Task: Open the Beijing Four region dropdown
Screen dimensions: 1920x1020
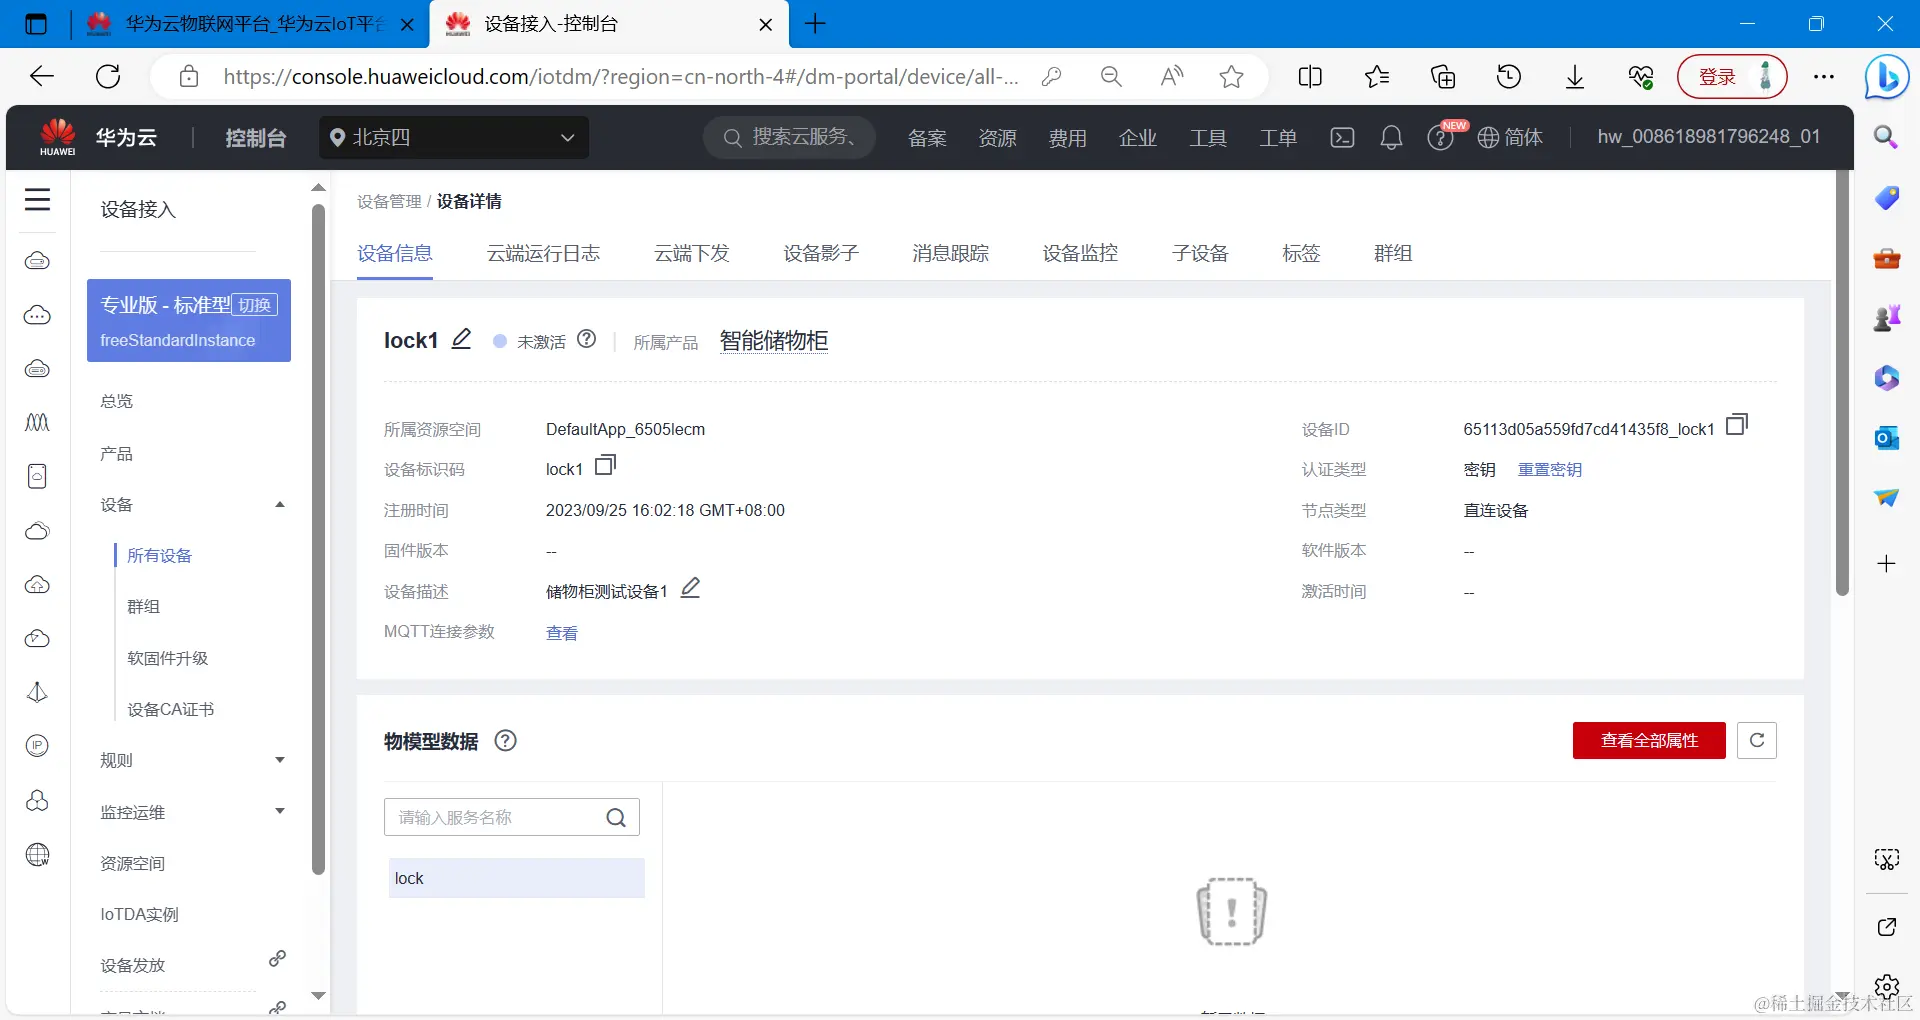Action: tap(454, 137)
